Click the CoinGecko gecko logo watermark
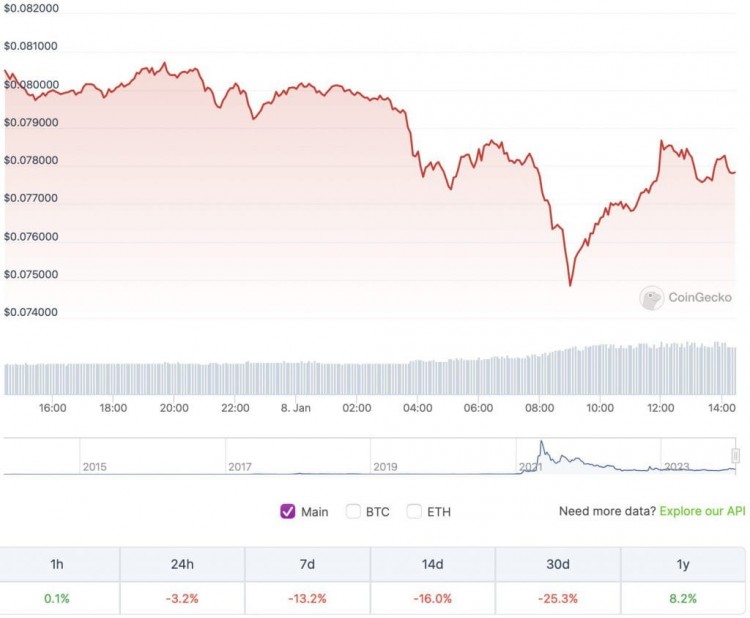The height and width of the screenshot is (618, 750). pyautogui.click(x=652, y=298)
